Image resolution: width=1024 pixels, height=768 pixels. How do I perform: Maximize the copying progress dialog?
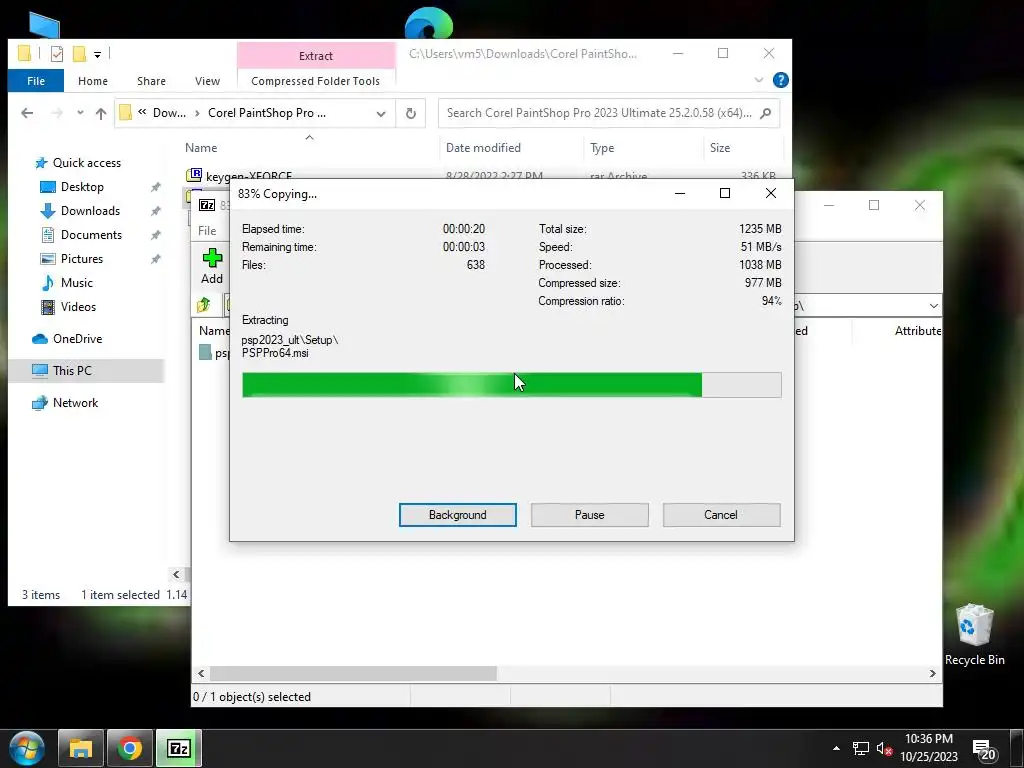(724, 193)
